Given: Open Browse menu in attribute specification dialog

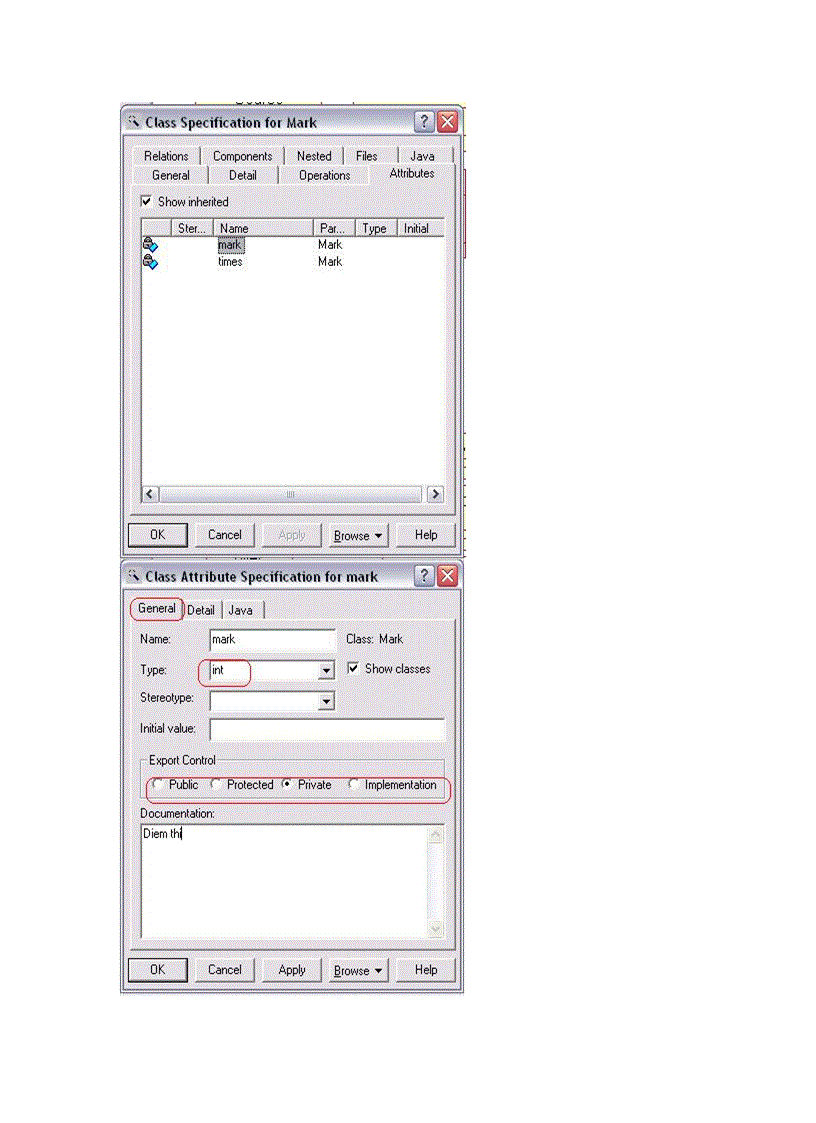Looking at the screenshot, I should (x=358, y=970).
